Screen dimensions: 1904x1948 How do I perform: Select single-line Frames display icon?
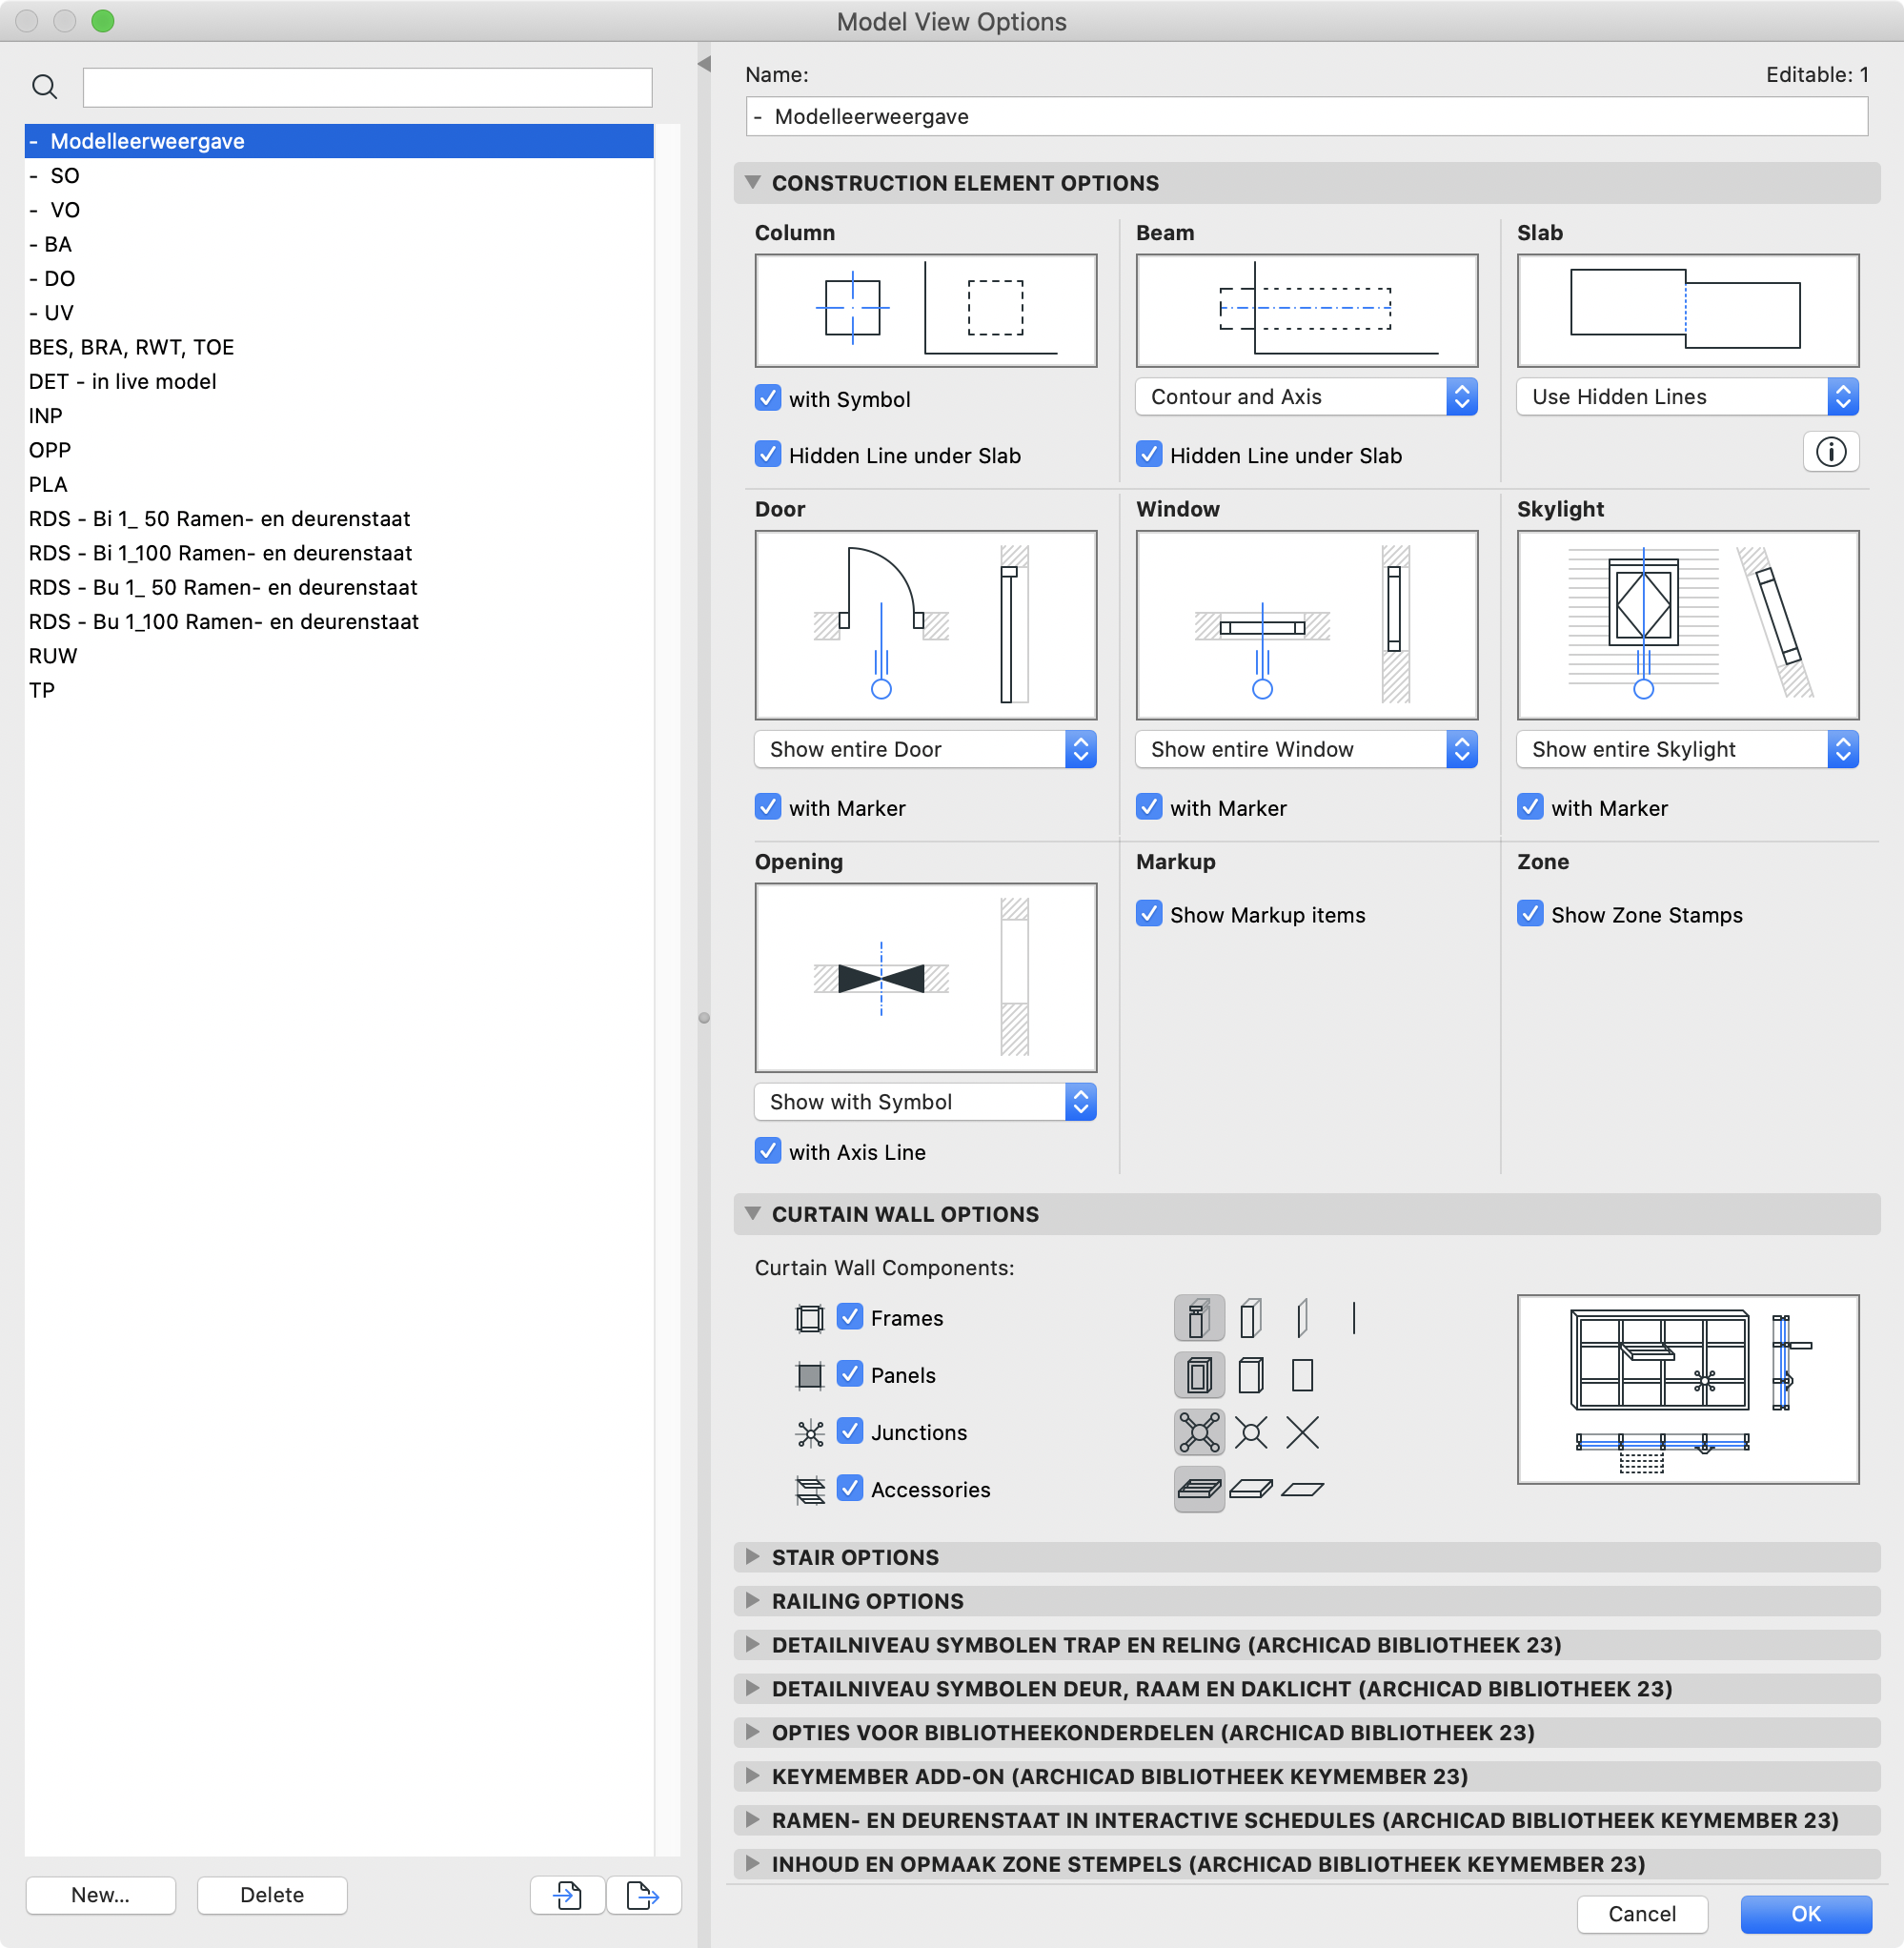[1354, 1318]
